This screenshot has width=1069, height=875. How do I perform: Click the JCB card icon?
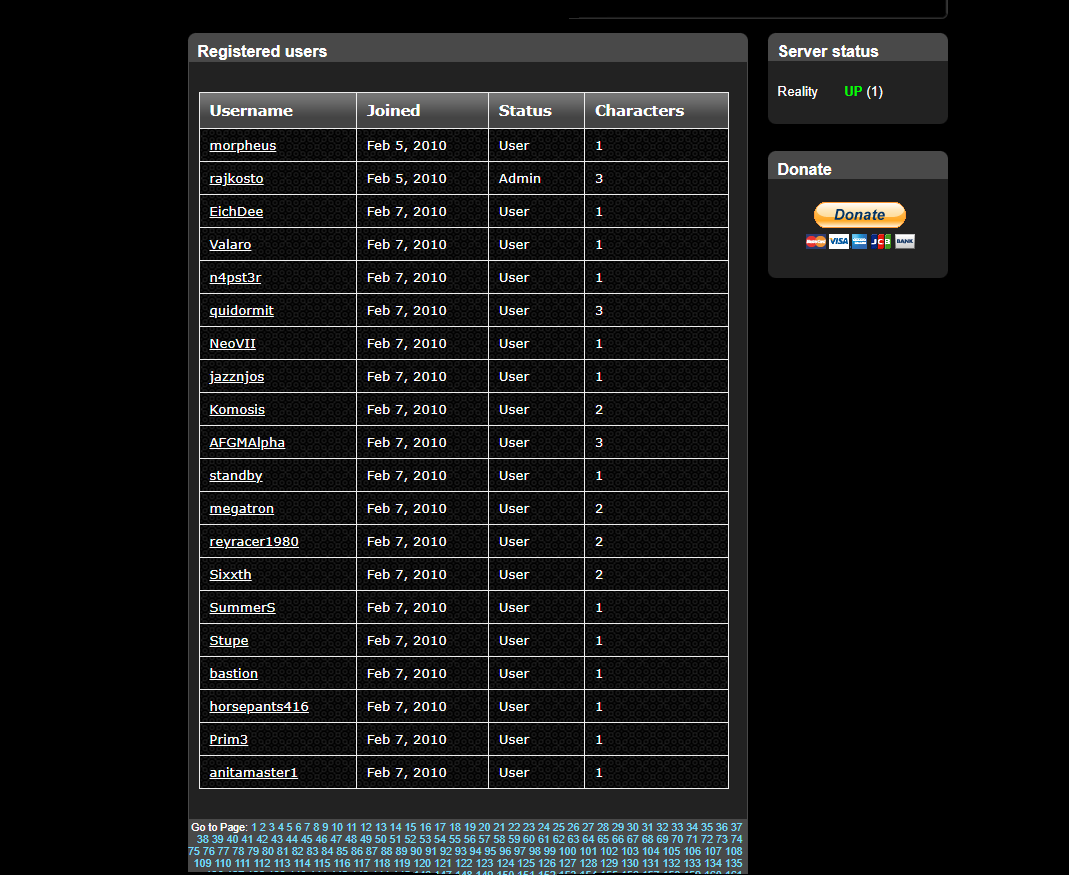(x=881, y=241)
